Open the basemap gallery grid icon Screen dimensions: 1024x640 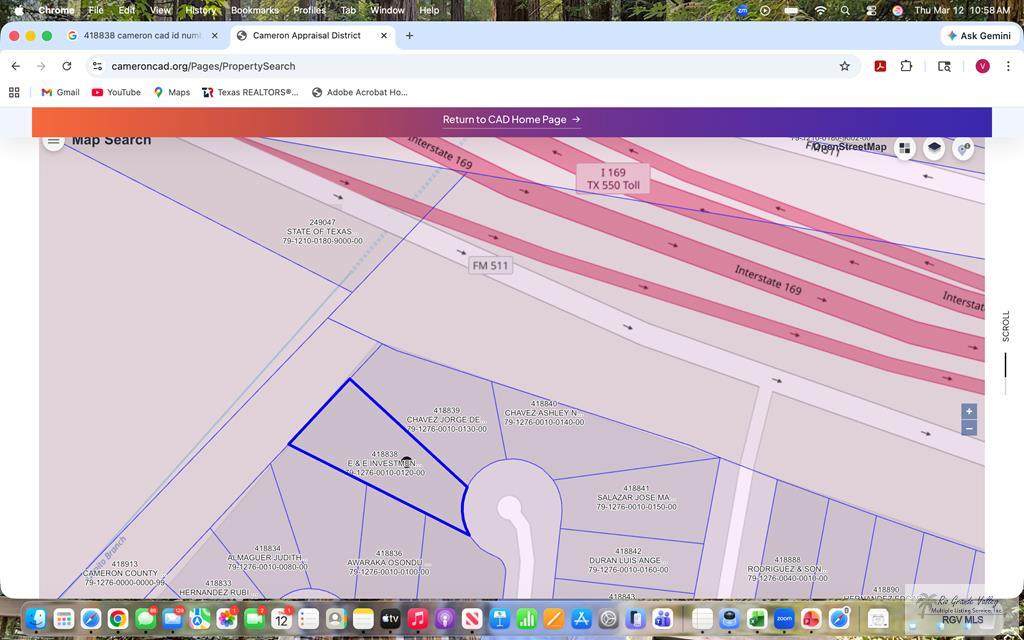(x=904, y=148)
